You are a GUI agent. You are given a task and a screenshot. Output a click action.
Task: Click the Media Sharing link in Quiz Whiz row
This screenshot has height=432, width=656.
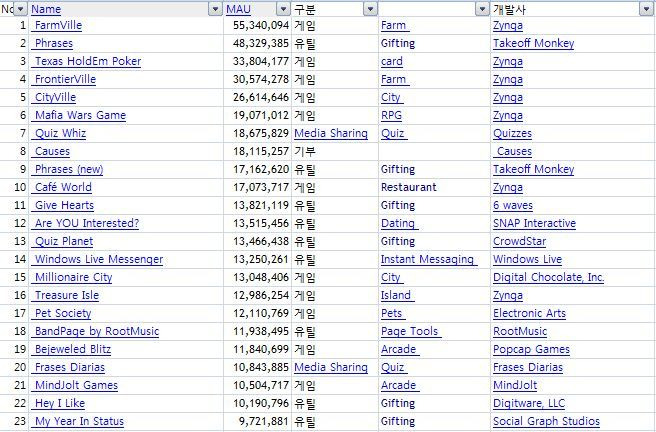331,133
